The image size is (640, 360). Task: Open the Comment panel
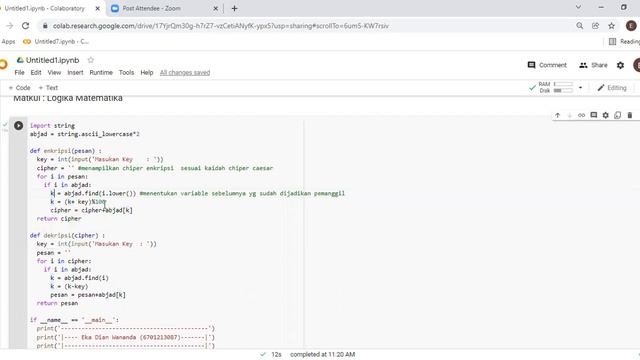click(547, 65)
